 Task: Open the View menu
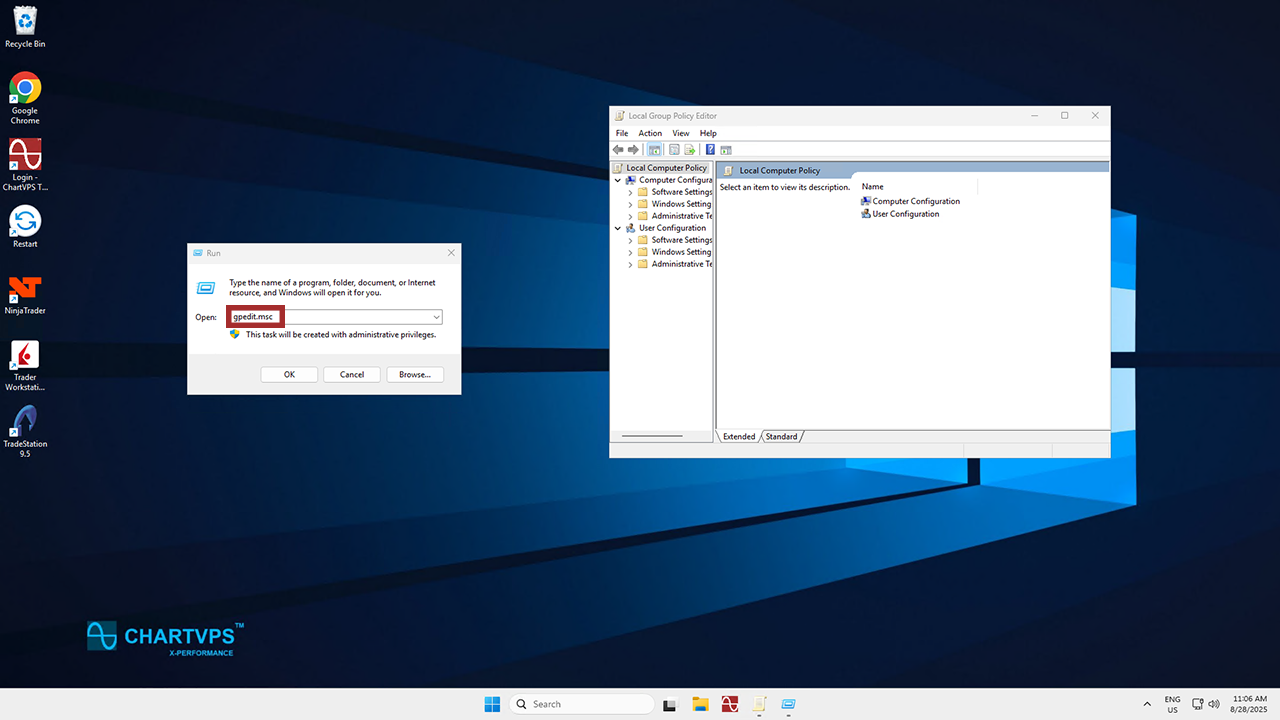tap(681, 133)
